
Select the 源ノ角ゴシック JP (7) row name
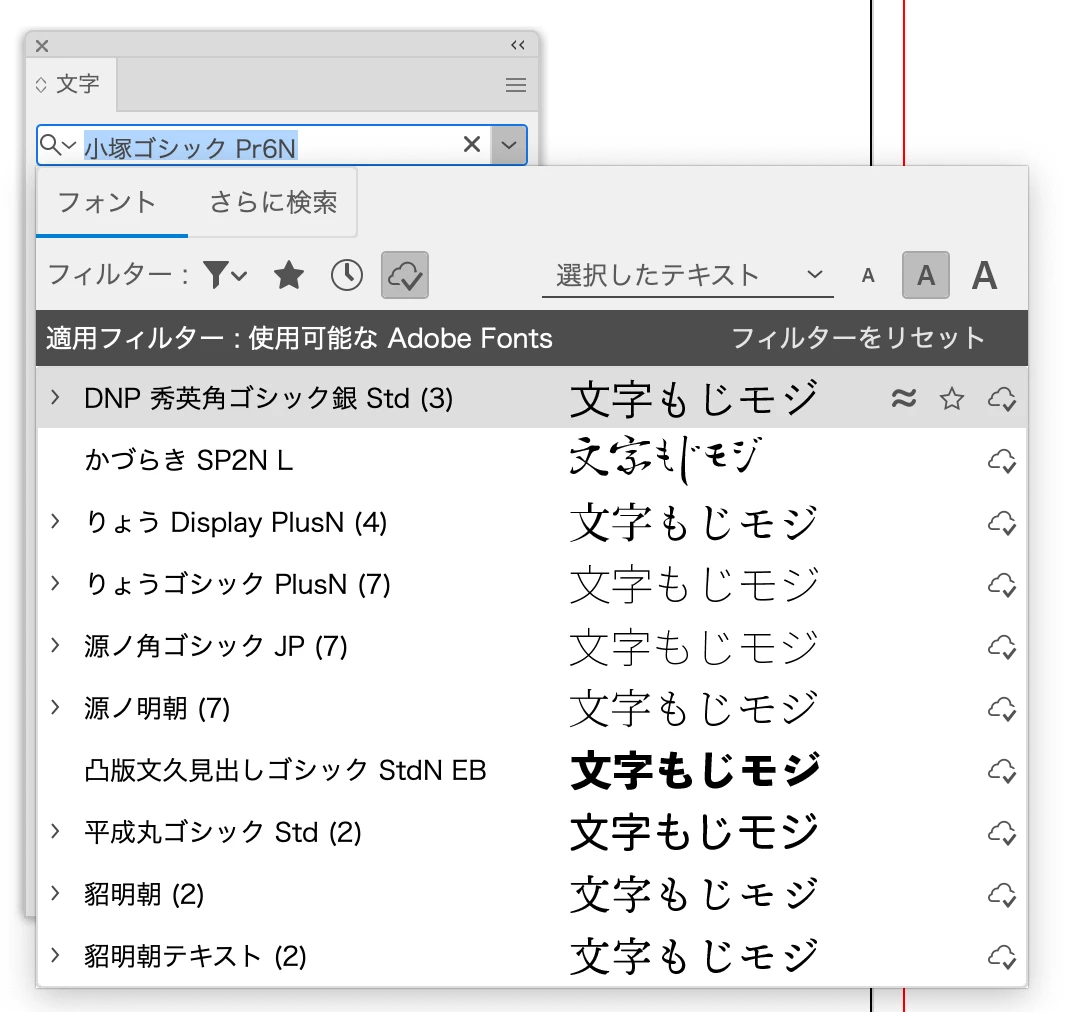pyautogui.click(x=216, y=646)
